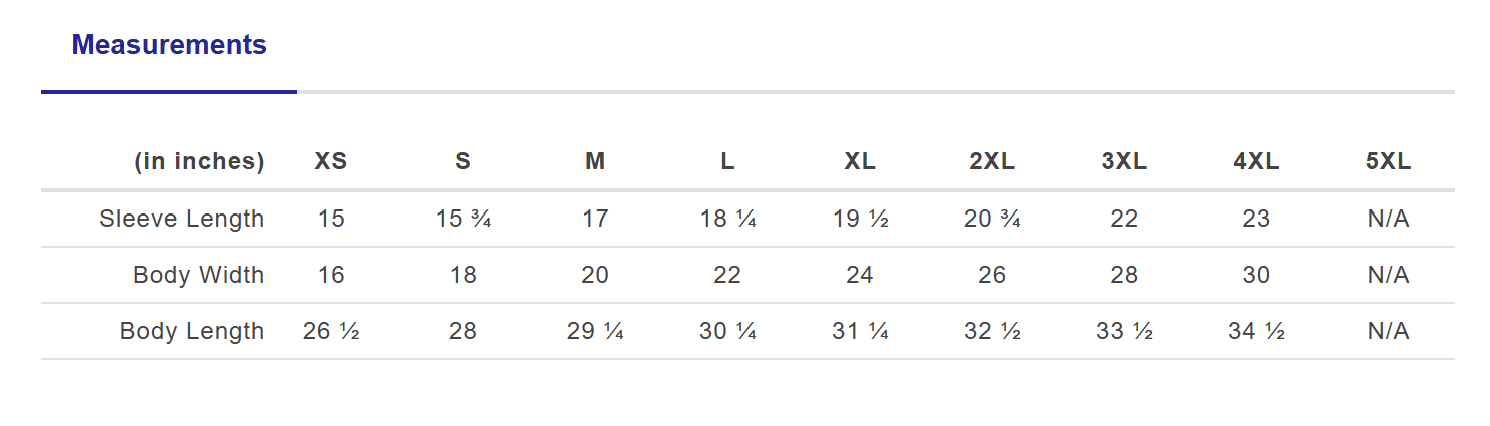Click the Sleeve Length row label

182,219
